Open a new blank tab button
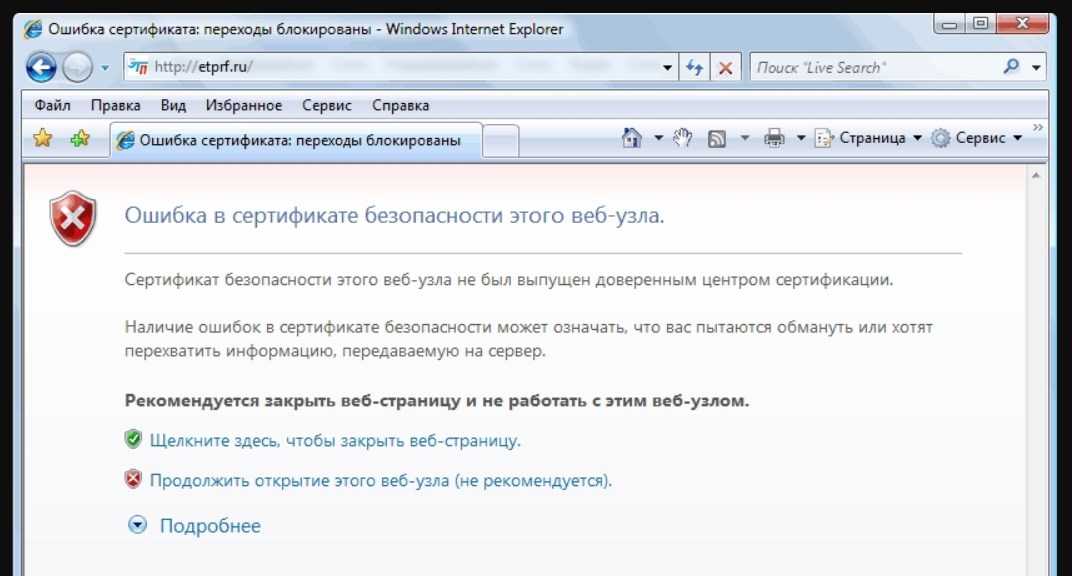The image size is (1072, 576). pos(500,140)
